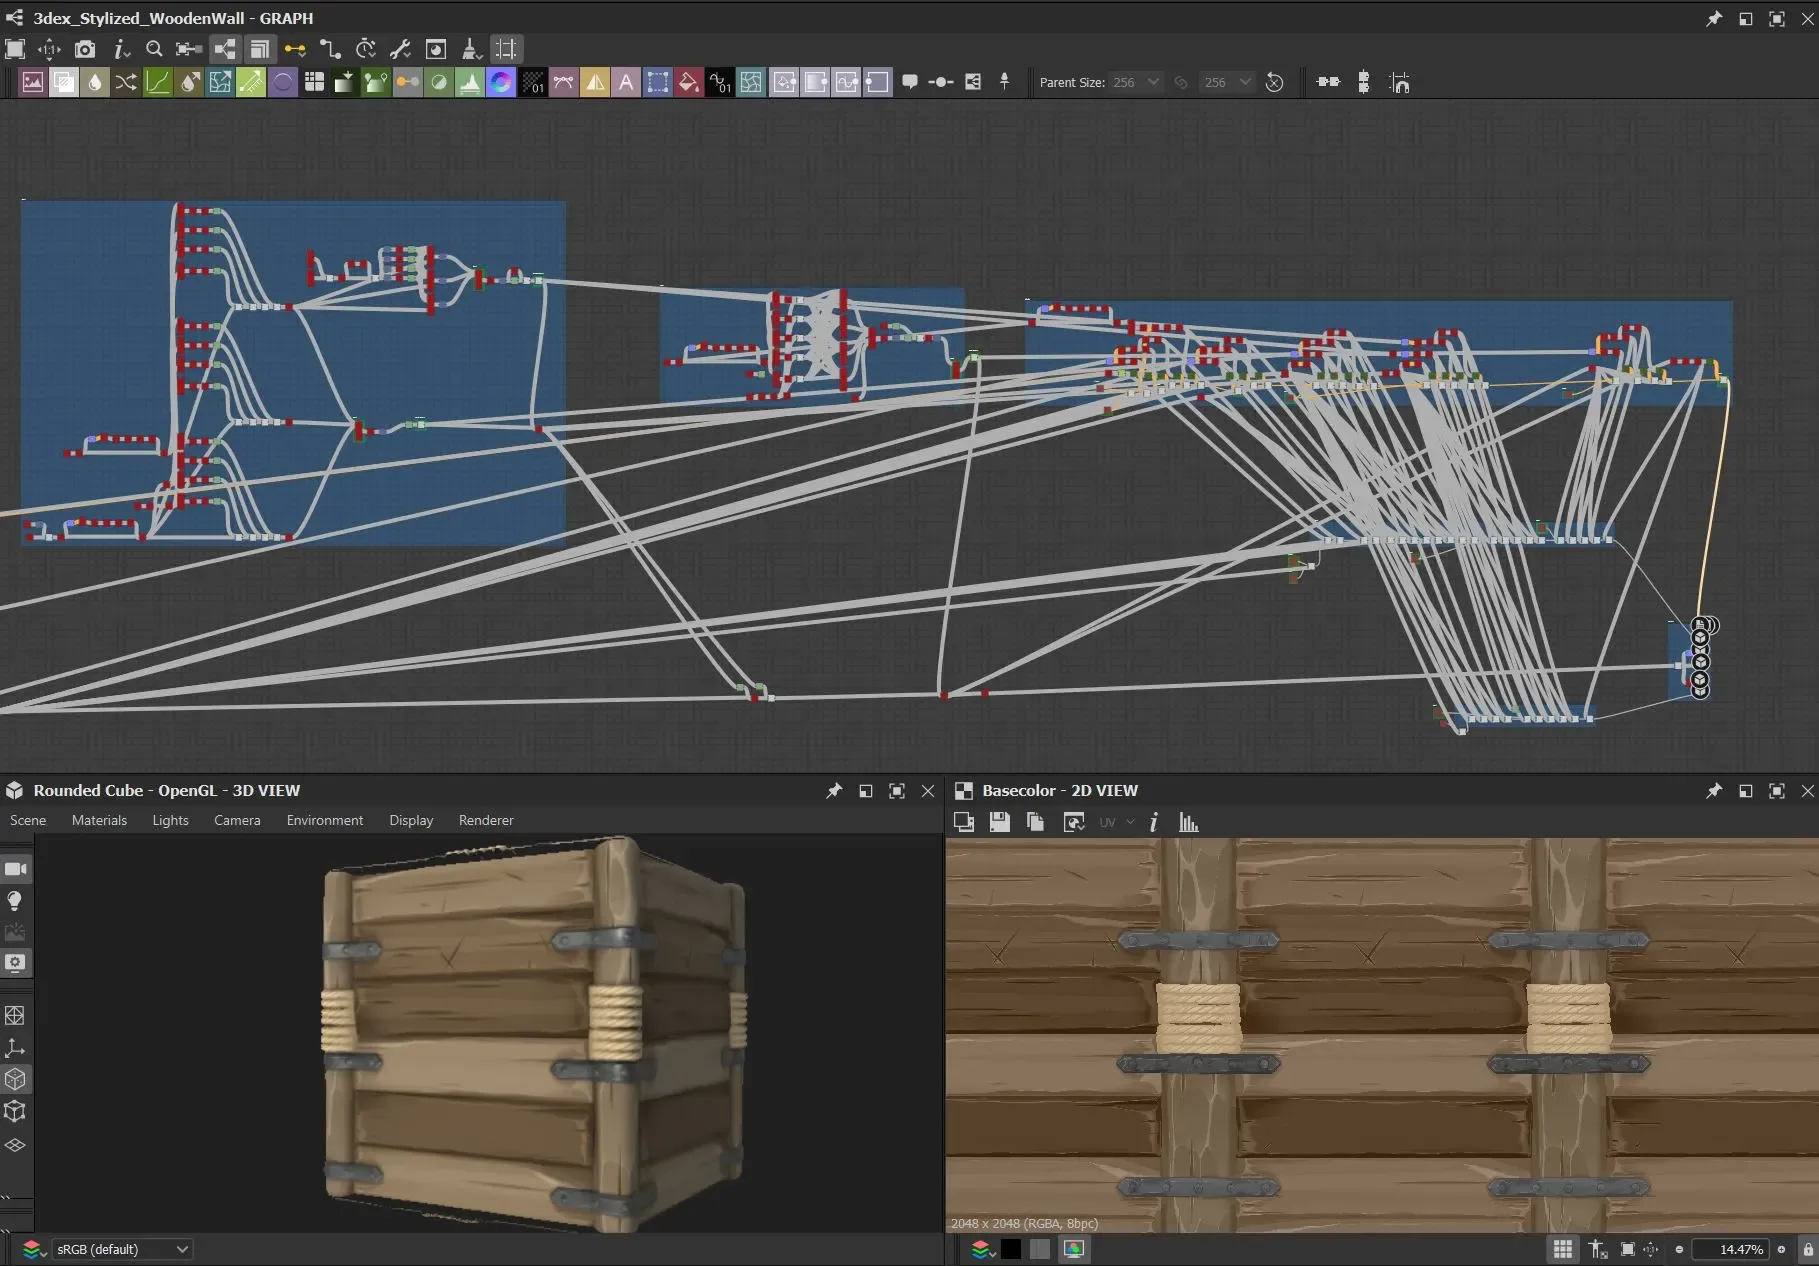
Task: Open the Materials menu
Action: [99, 820]
